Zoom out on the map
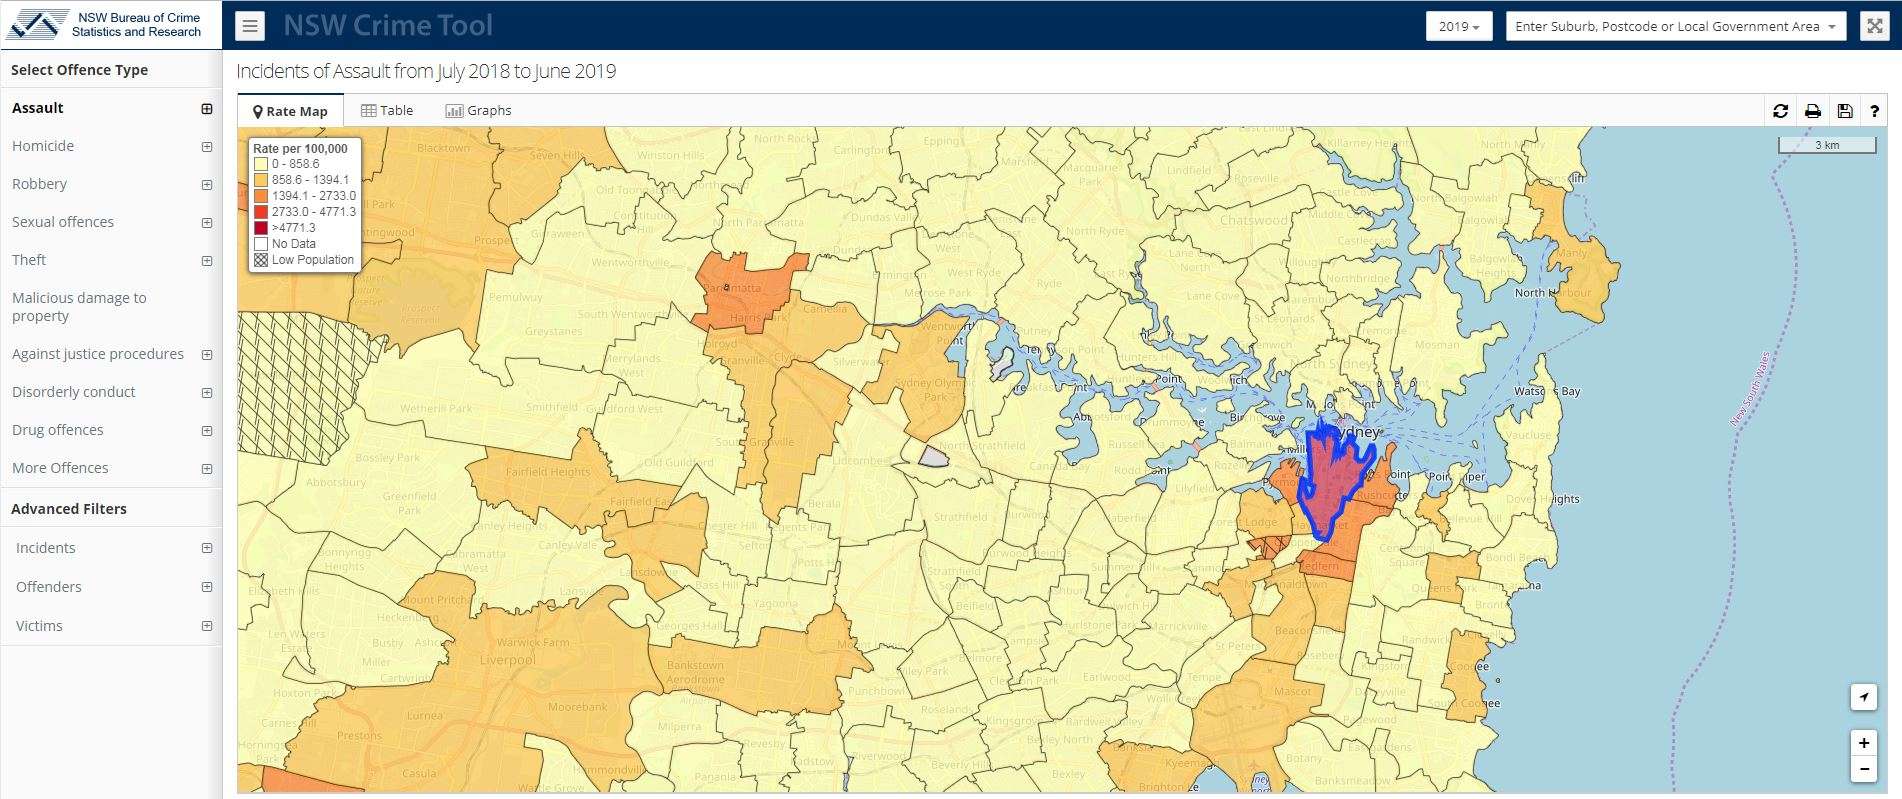The width and height of the screenshot is (1902, 799). coord(1863,769)
